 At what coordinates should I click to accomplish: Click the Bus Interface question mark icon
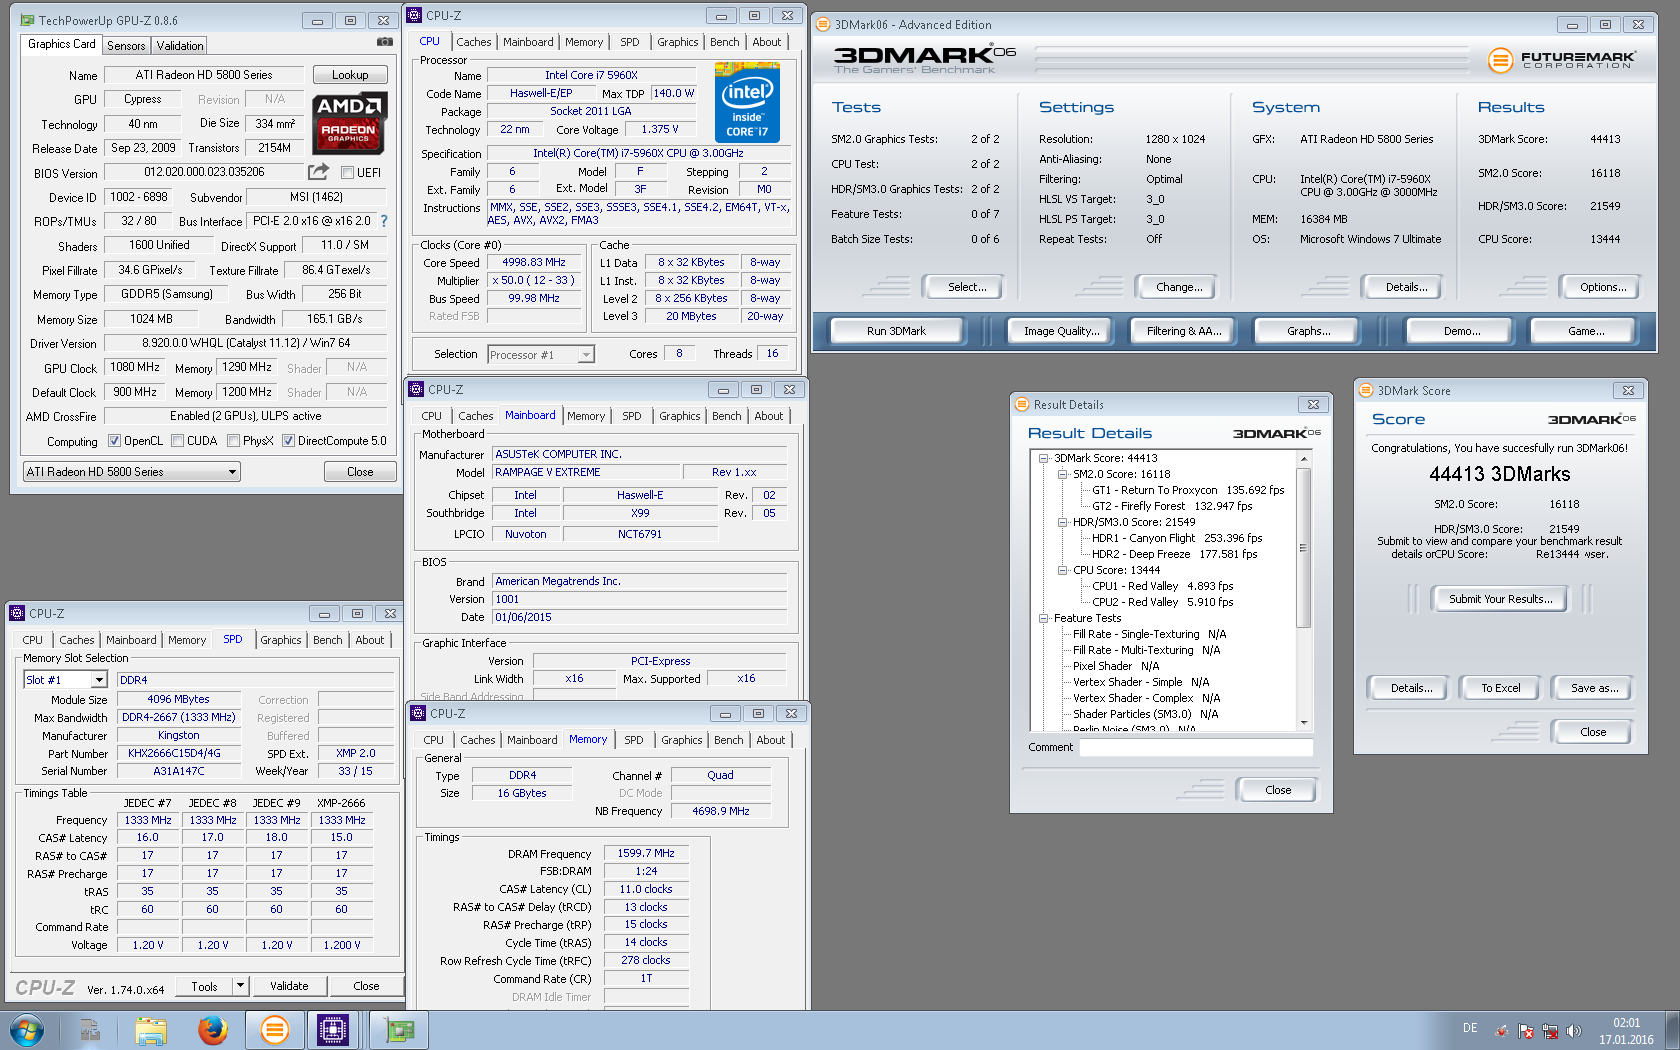384,221
